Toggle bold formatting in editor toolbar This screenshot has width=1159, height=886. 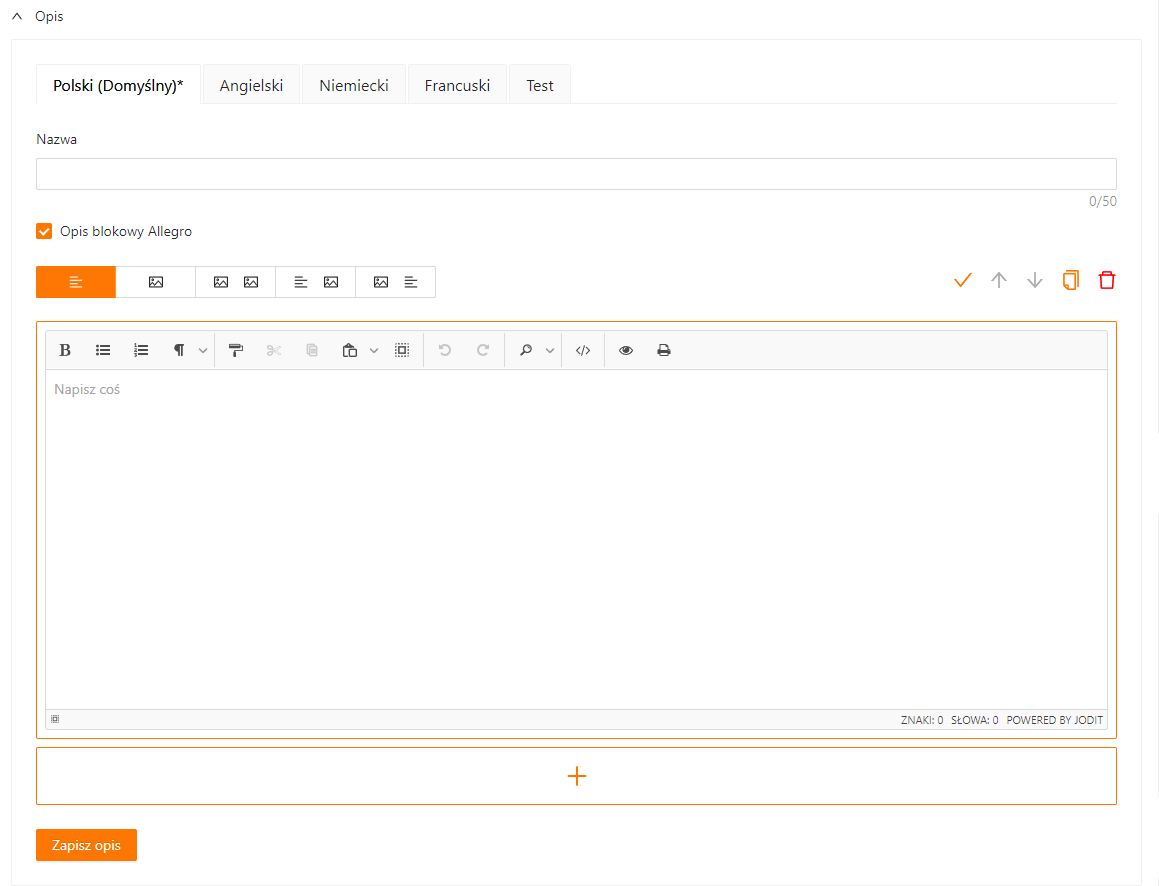(x=65, y=350)
